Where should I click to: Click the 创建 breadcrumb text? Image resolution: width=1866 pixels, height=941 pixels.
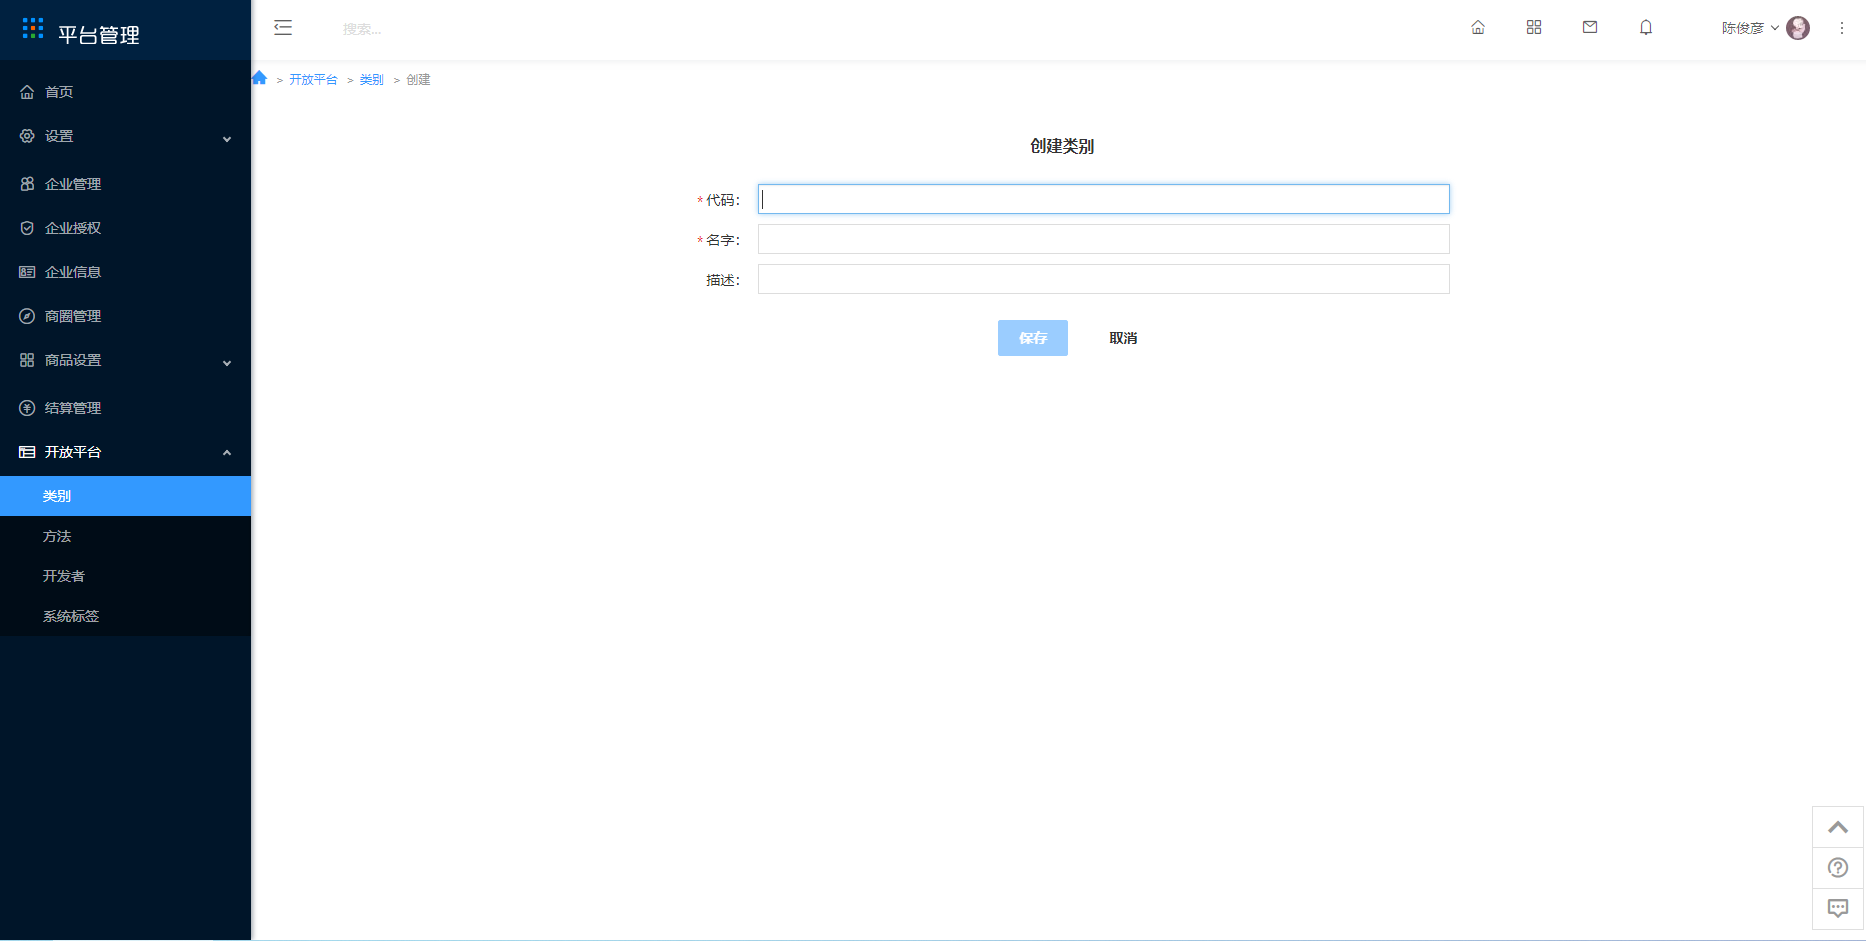click(418, 80)
